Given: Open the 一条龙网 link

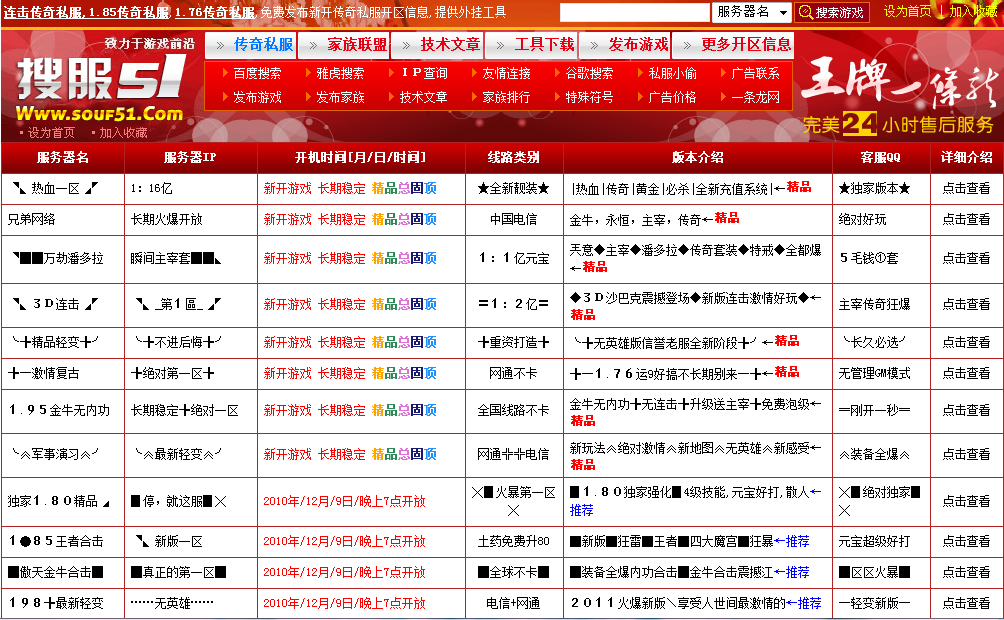Looking at the screenshot, I should click(753, 97).
